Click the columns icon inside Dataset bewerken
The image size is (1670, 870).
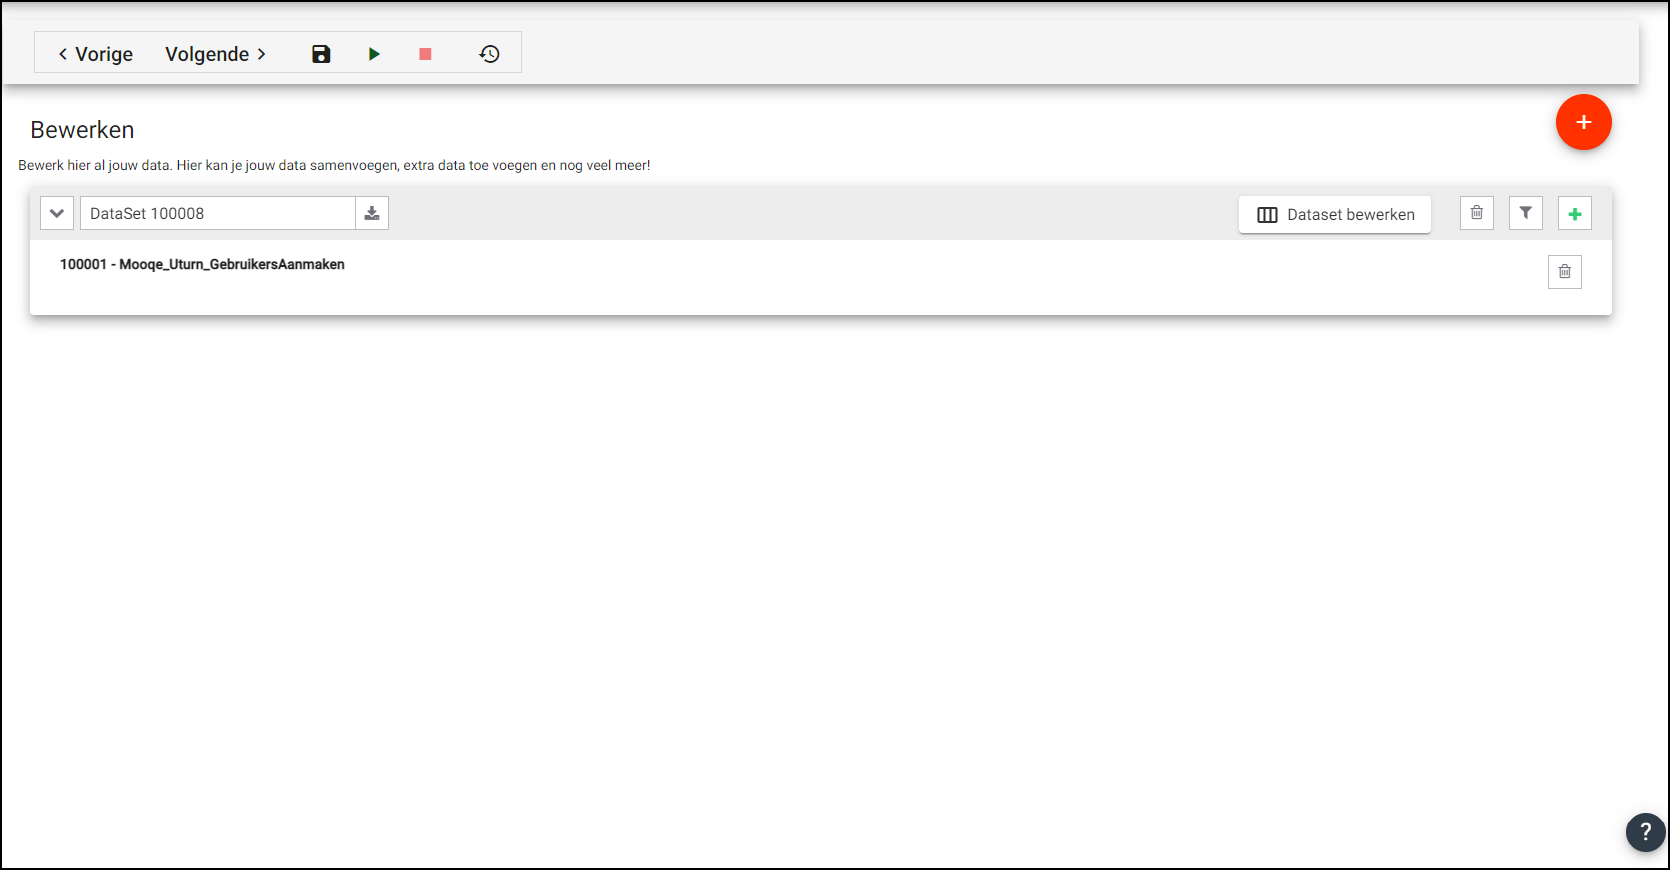(x=1267, y=215)
